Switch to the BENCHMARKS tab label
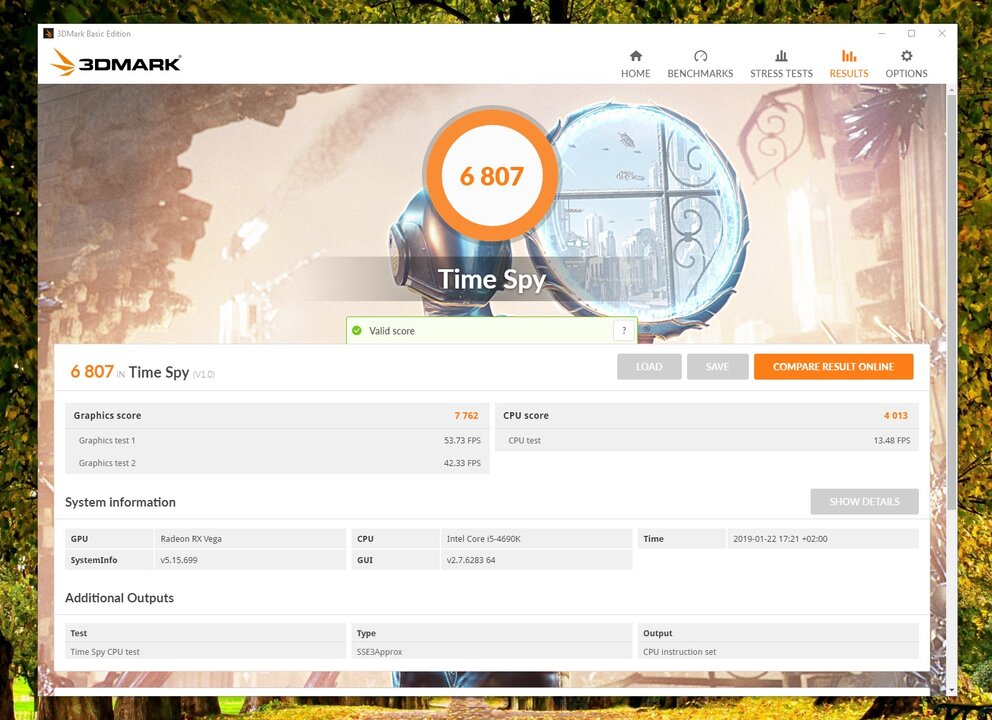Viewport: 992px width, 720px height. (700, 73)
